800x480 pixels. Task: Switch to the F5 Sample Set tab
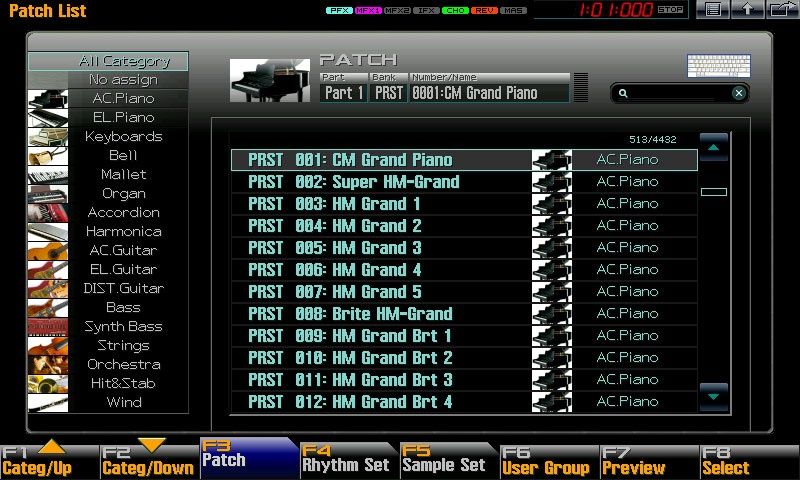tap(449, 459)
